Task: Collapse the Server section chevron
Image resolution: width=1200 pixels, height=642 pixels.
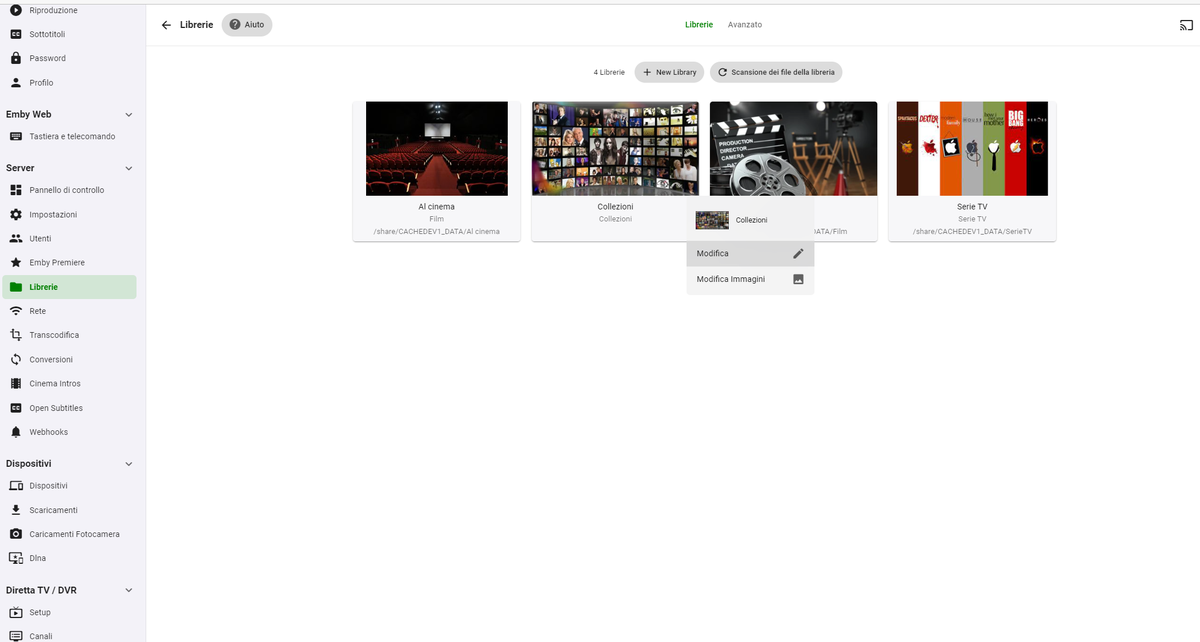Action: coord(129,168)
